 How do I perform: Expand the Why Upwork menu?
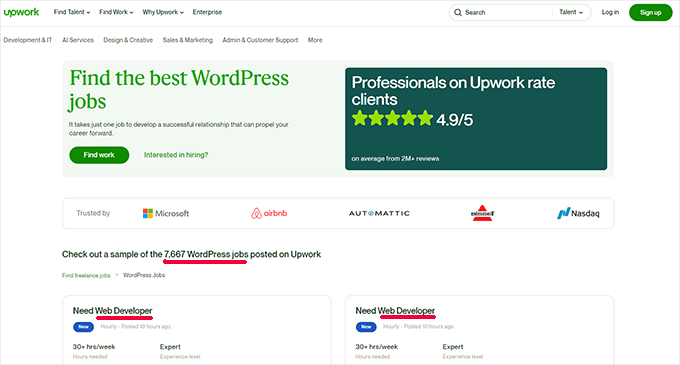pyautogui.click(x=163, y=12)
